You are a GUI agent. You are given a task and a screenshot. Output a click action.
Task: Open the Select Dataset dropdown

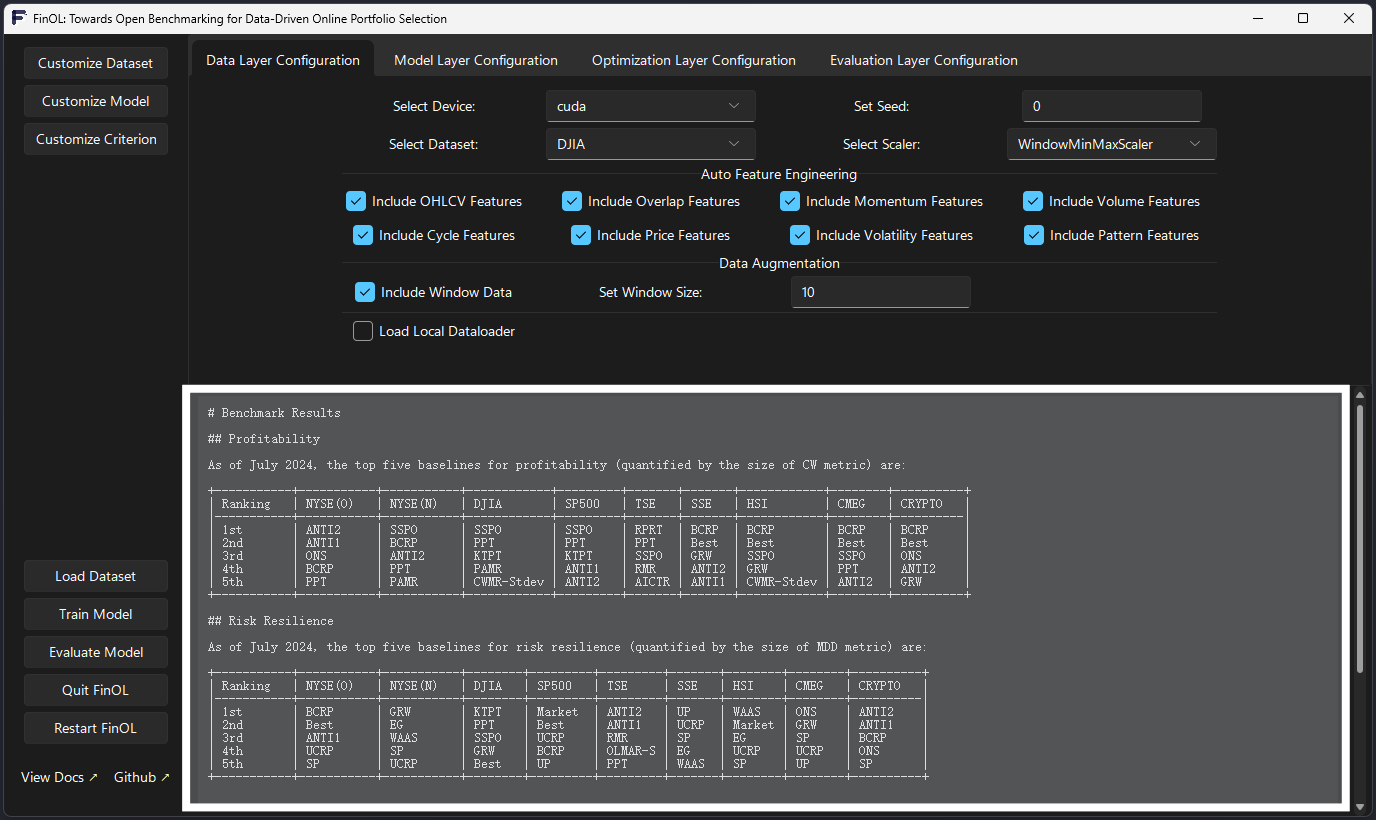point(650,144)
